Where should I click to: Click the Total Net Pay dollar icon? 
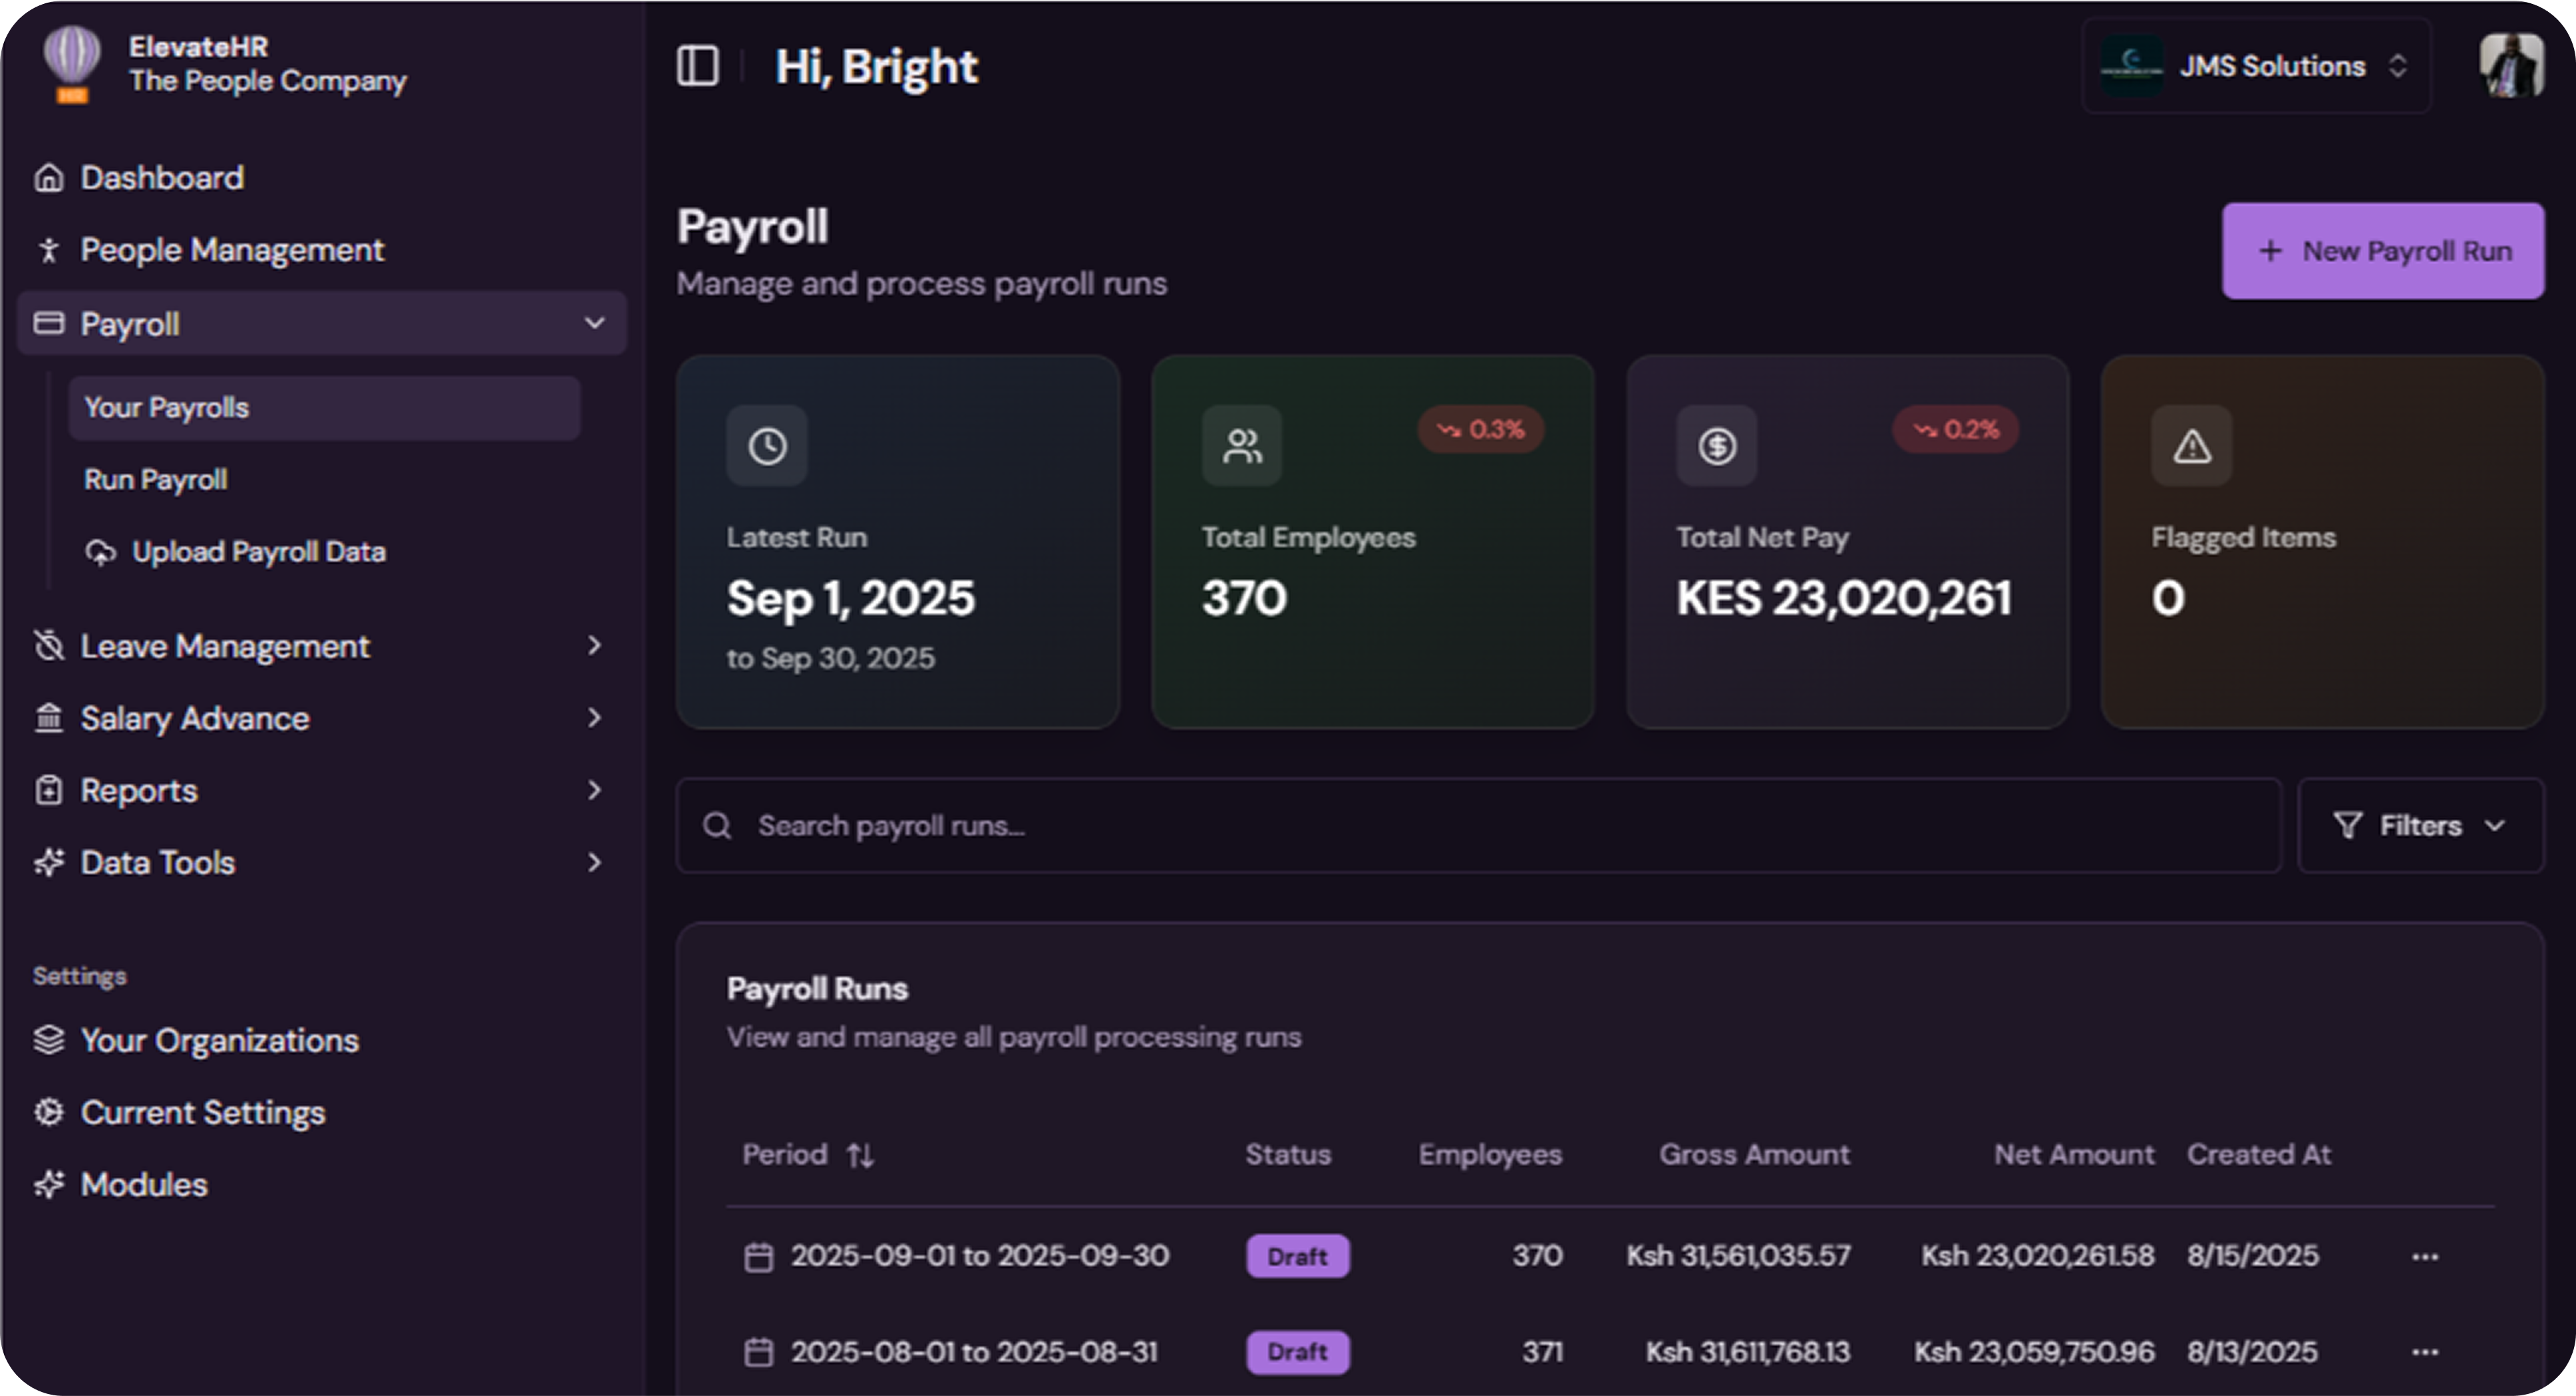point(1717,446)
